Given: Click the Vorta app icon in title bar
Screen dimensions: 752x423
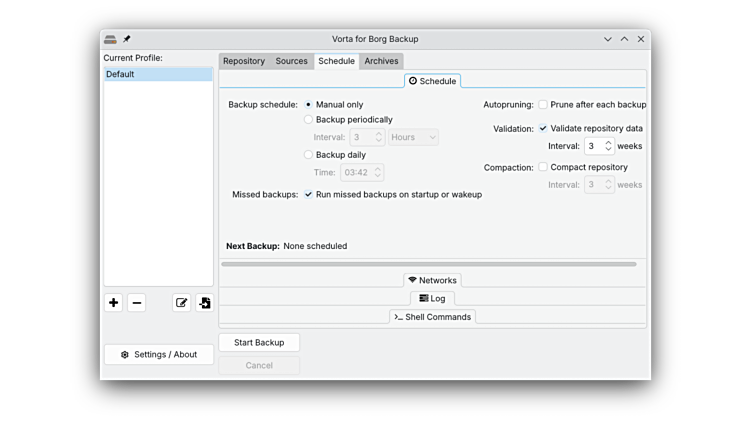Looking at the screenshot, I should (x=110, y=39).
